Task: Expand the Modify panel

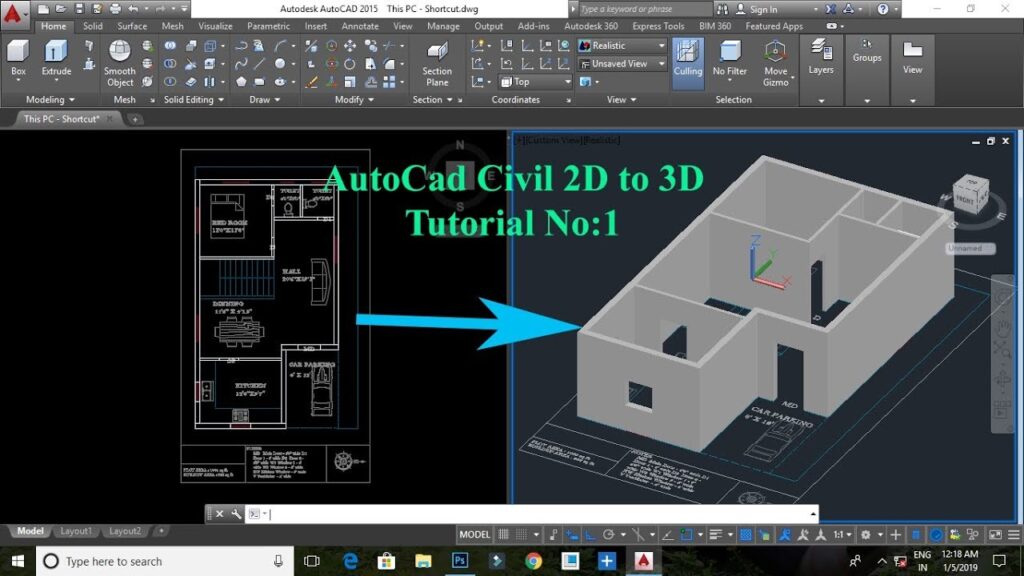Action: click(353, 100)
